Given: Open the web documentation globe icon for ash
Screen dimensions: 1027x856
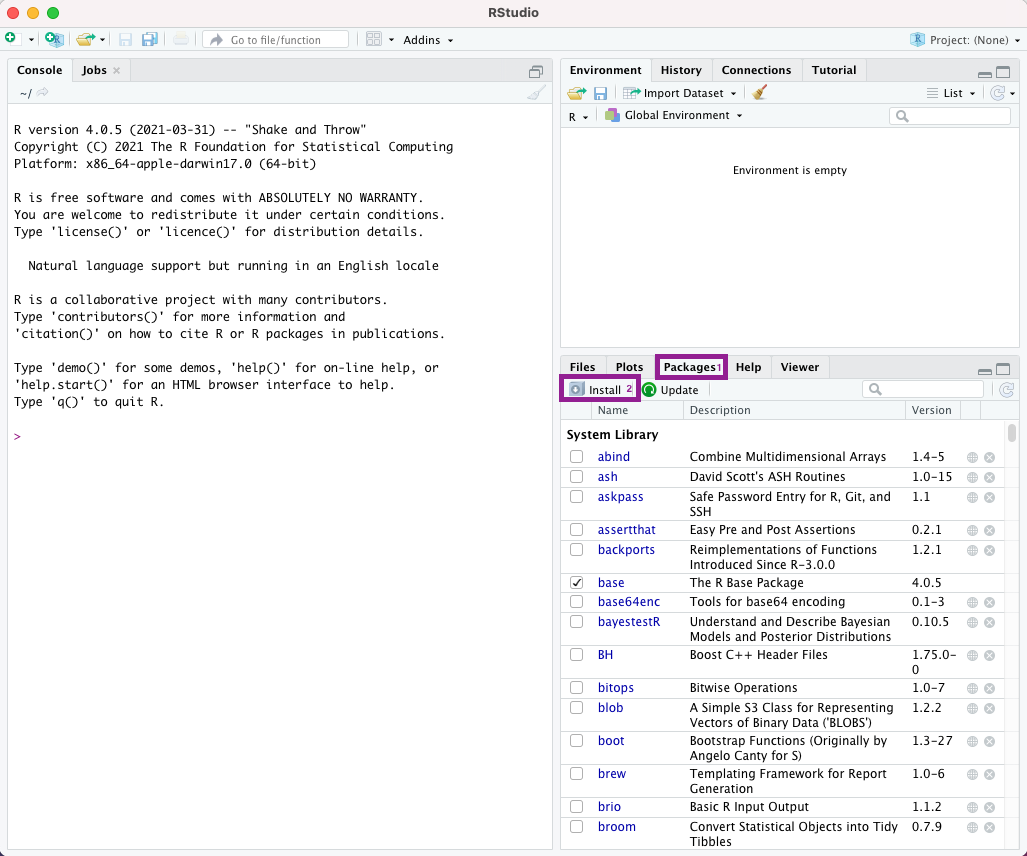Looking at the screenshot, I should point(972,477).
